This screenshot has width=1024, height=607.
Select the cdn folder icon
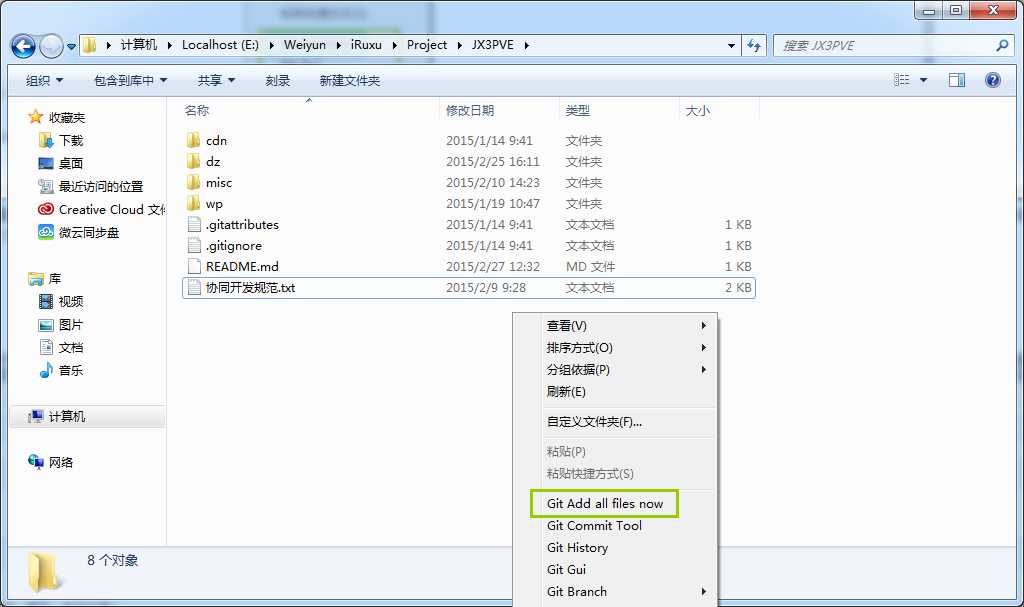pyautogui.click(x=193, y=140)
